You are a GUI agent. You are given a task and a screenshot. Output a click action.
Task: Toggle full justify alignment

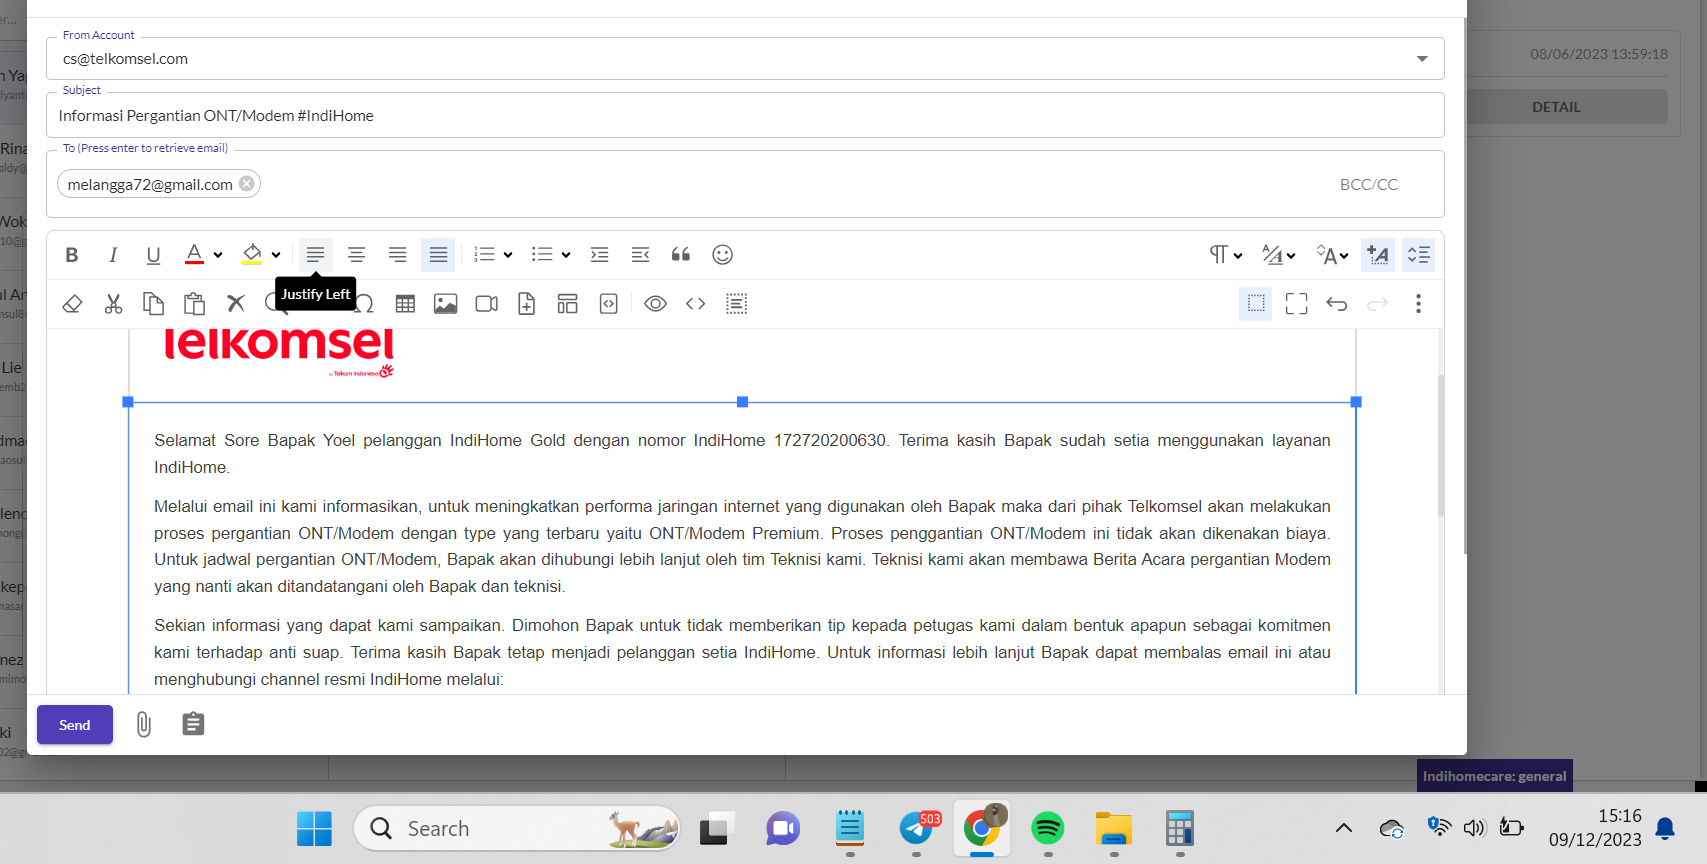point(438,255)
